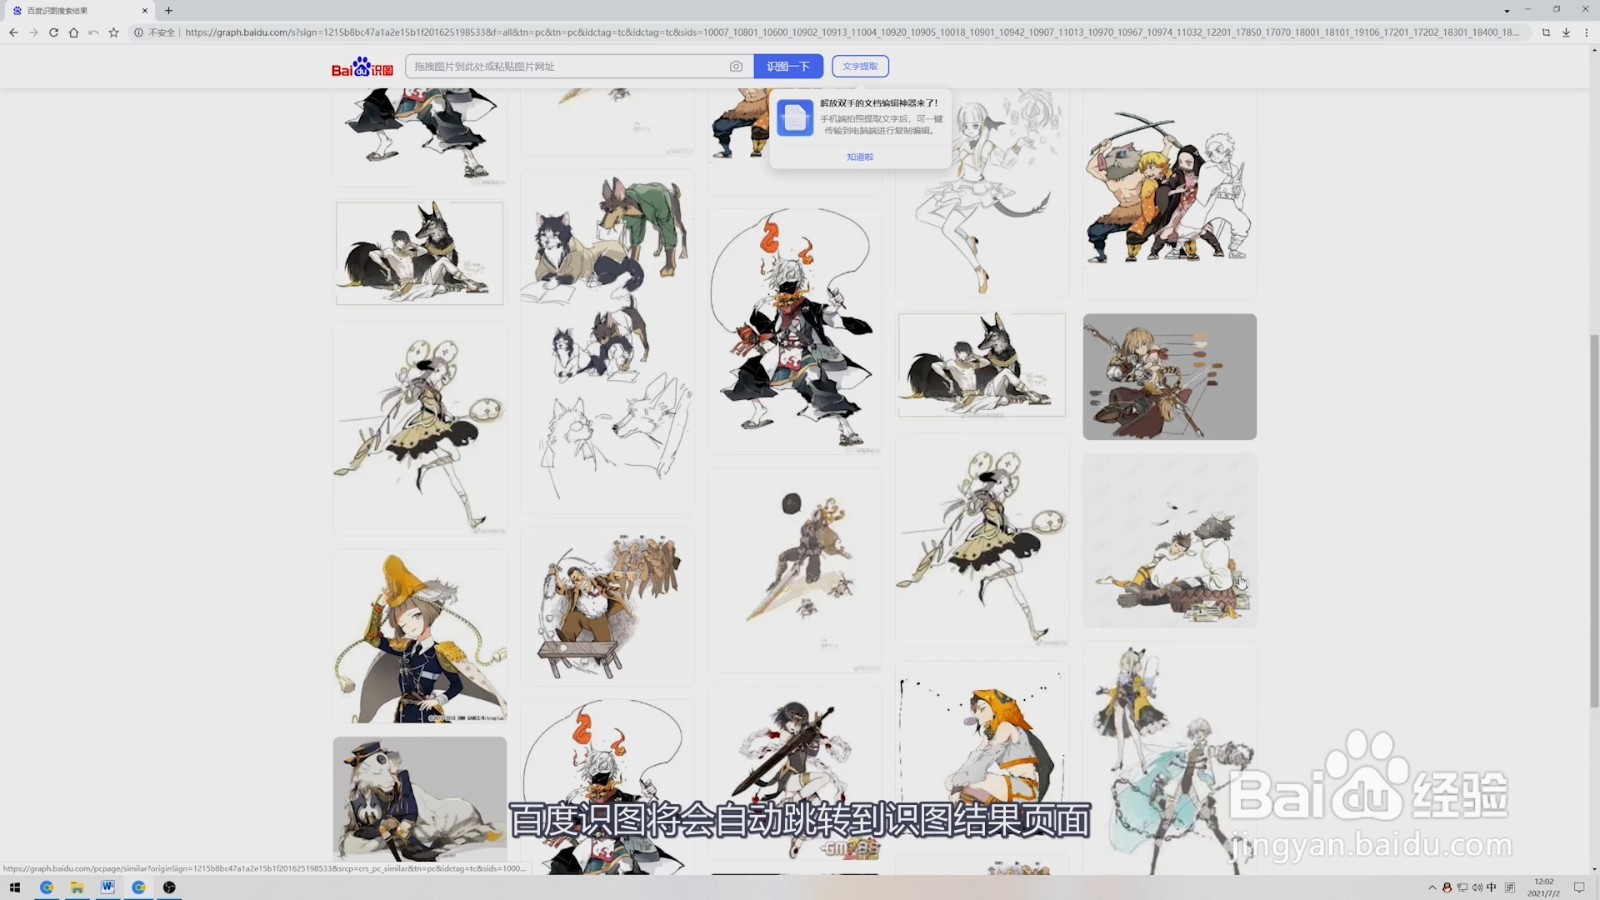
Task: Open the Windows Start menu
Action: point(15,887)
